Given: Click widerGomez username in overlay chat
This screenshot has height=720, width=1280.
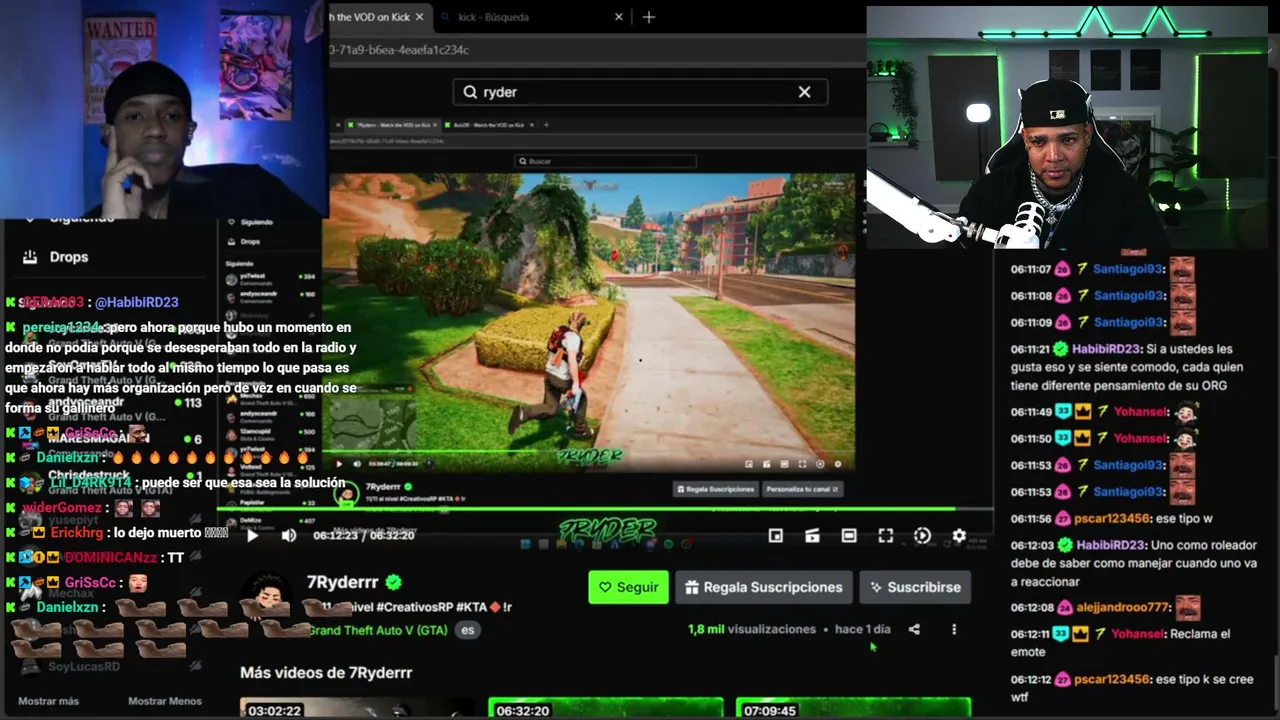Looking at the screenshot, I should (x=62, y=508).
